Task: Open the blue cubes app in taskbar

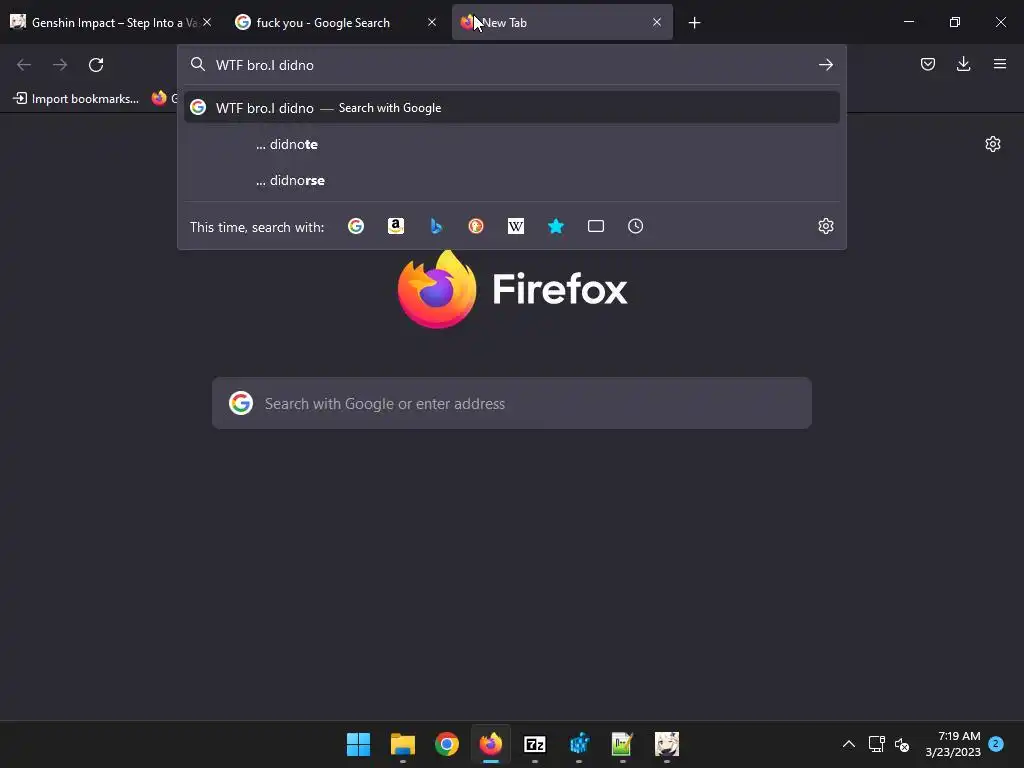Action: 579,744
